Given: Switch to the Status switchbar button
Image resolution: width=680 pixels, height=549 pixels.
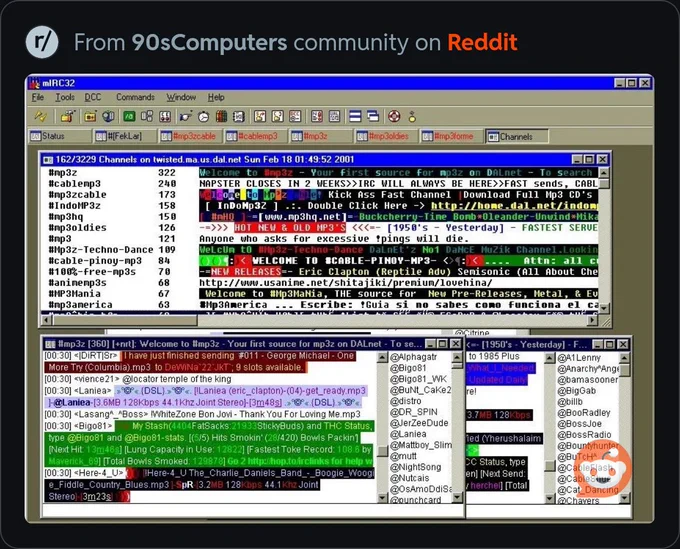Looking at the screenshot, I should tap(60, 136).
